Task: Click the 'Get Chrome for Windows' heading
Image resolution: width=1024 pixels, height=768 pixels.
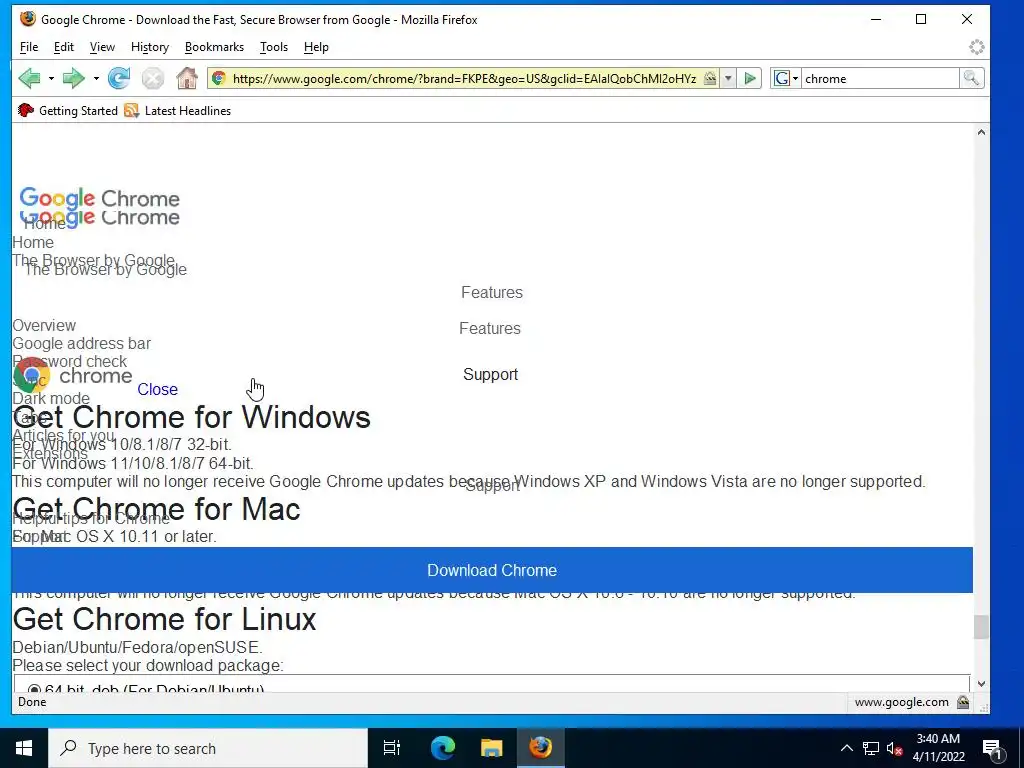Action: pyautogui.click(x=191, y=417)
